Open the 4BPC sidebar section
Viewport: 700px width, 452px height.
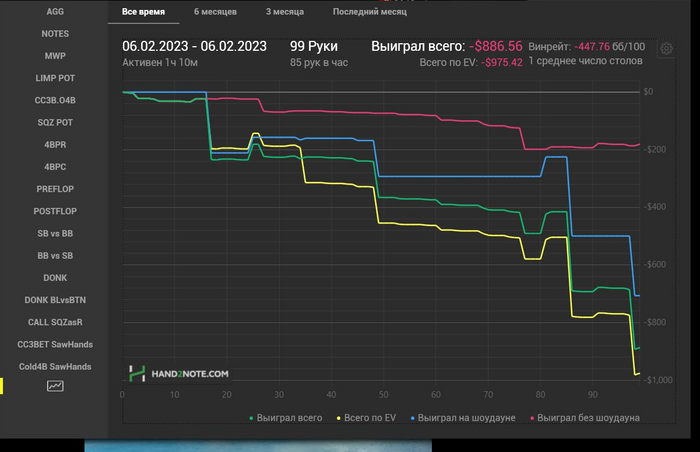point(55,167)
